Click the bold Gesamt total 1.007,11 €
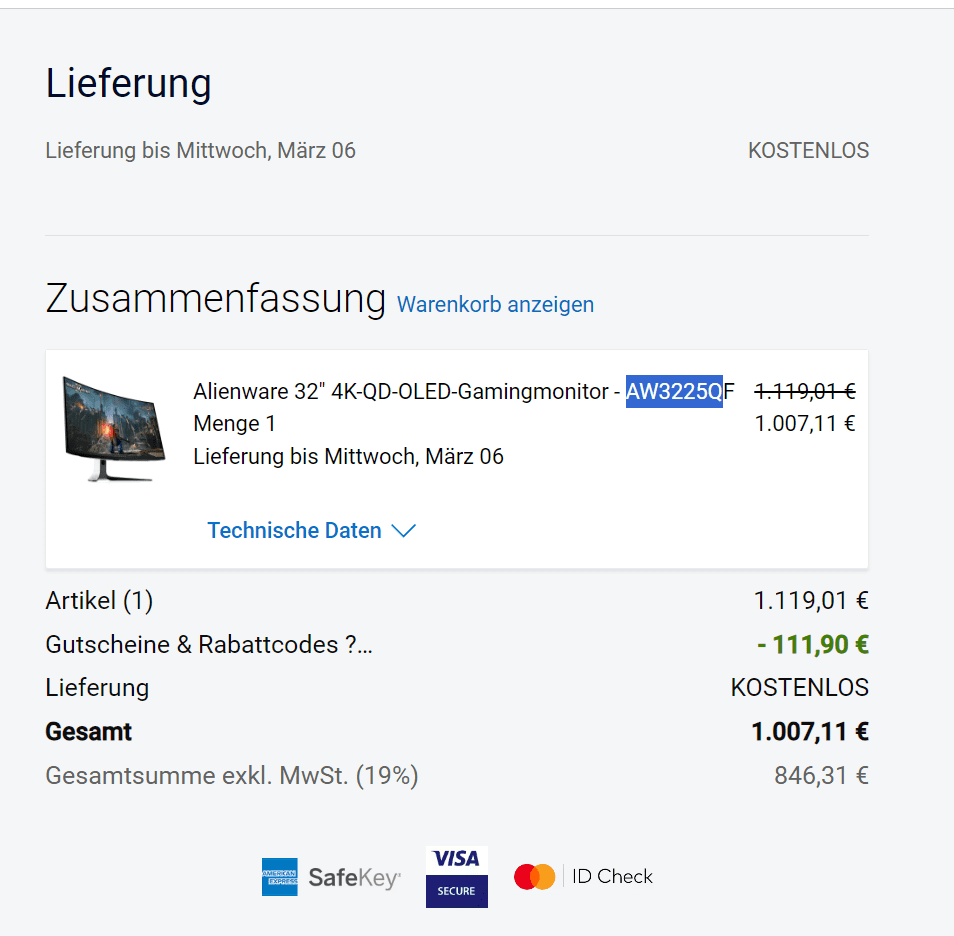Image resolution: width=954 pixels, height=936 pixels. click(x=810, y=732)
